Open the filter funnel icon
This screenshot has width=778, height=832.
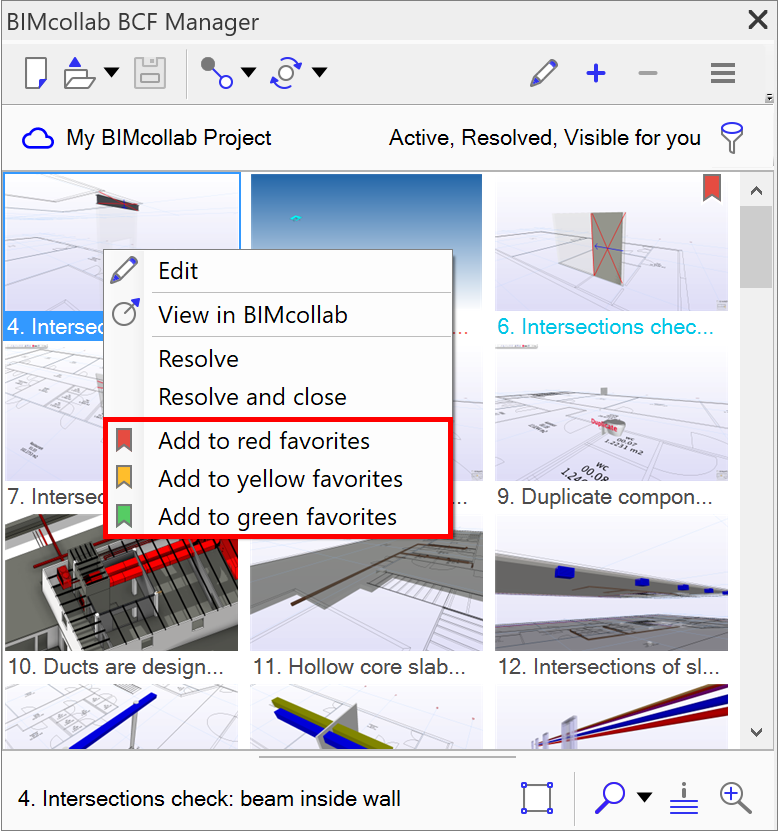731,138
